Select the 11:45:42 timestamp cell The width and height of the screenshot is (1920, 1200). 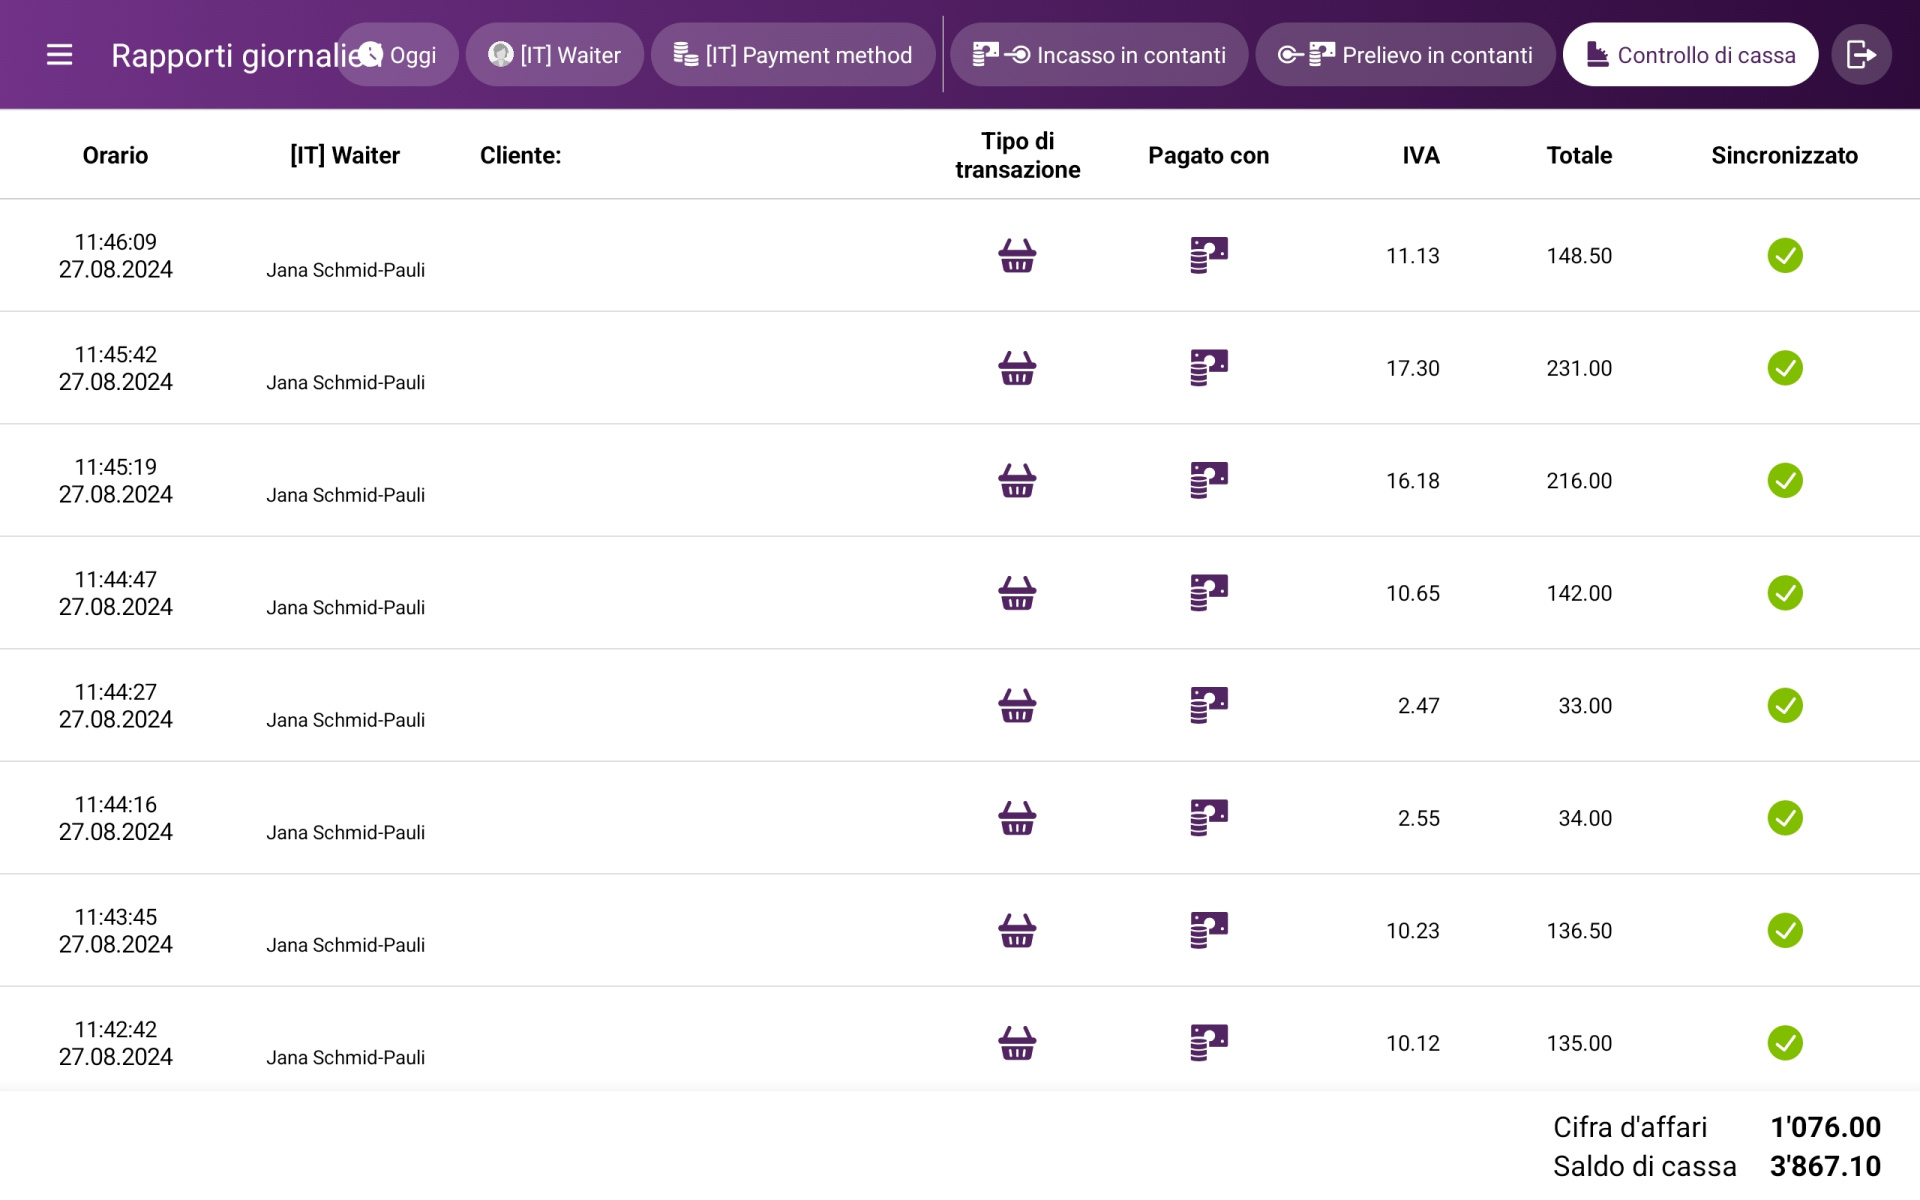pyautogui.click(x=115, y=368)
